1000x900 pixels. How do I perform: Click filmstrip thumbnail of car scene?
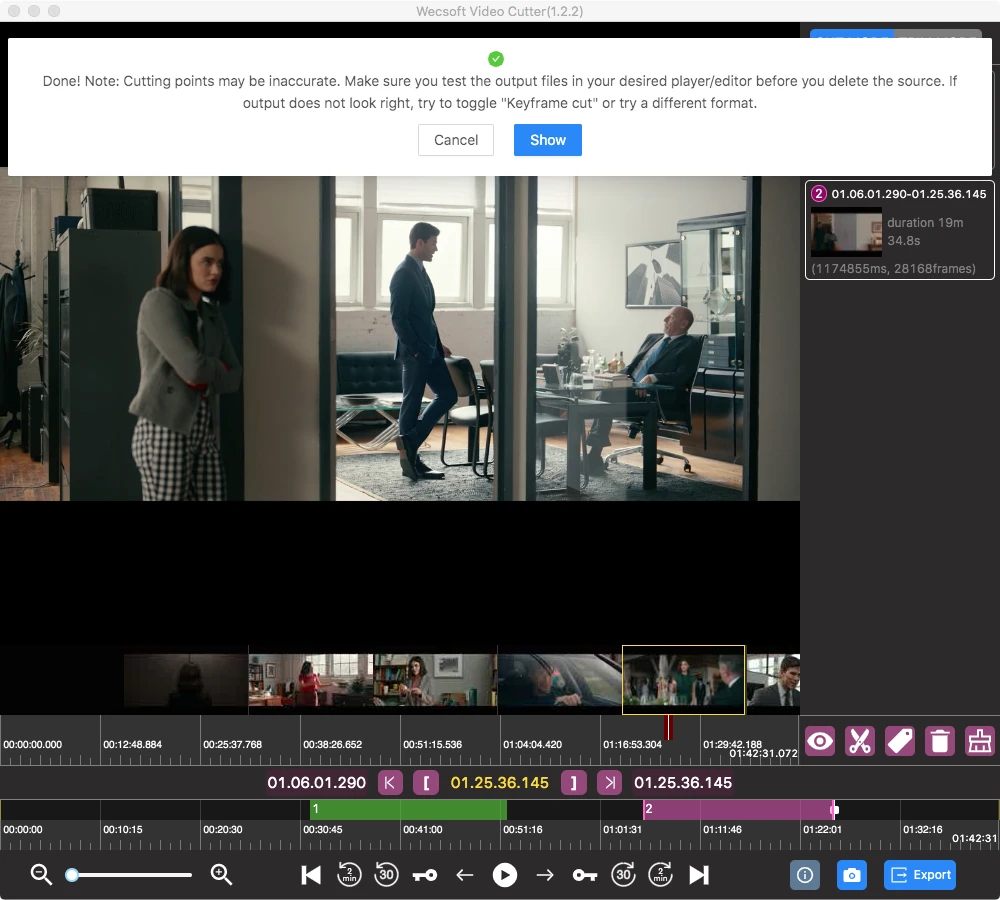click(560, 680)
